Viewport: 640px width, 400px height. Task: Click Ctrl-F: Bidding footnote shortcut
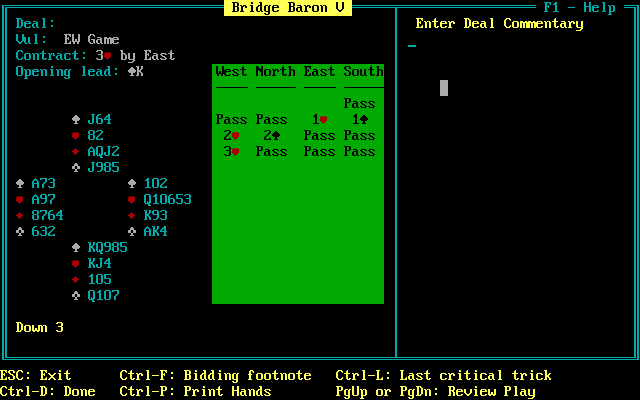(216, 375)
